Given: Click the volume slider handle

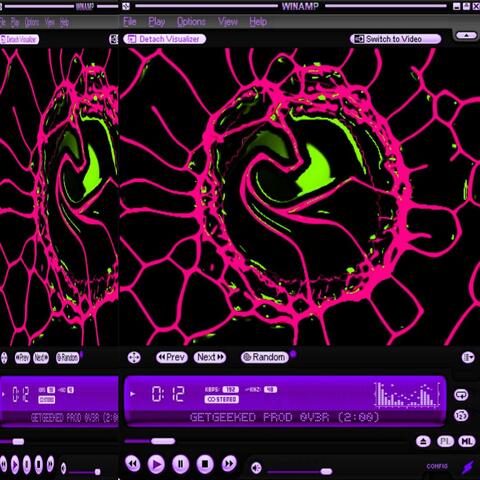Looking at the screenshot, I should point(326,471).
